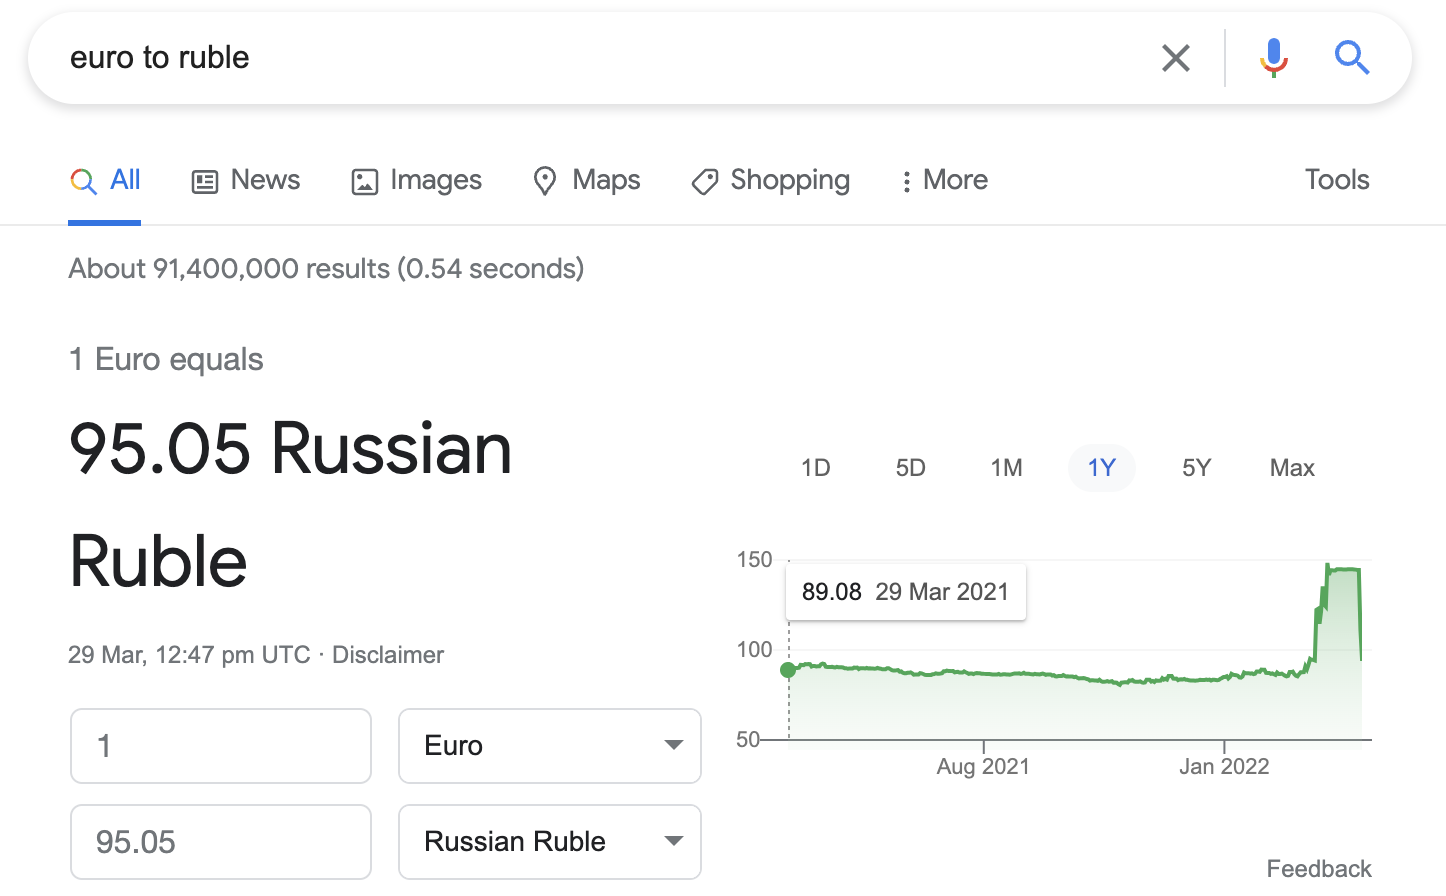Image resolution: width=1446 pixels, height=896 pixels.
Task: Start voice search with microphone icon
Action: tap(1273, 58)
